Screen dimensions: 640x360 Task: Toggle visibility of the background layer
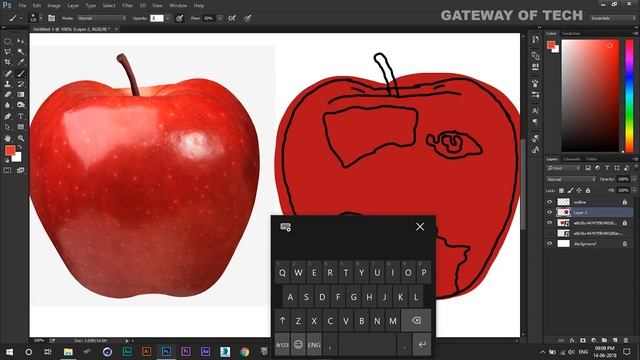tap(549, 244)
